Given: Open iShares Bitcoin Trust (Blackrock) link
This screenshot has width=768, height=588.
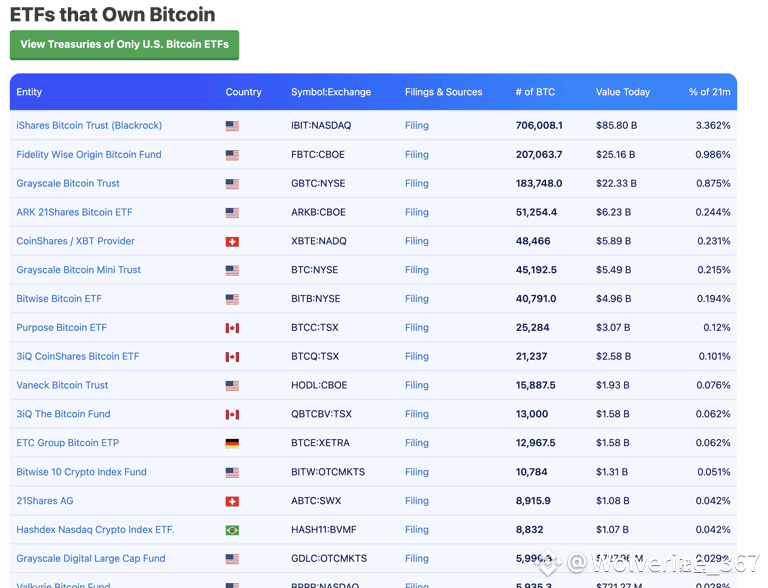Looking at the screenshot, I should [x=89, y=125].
